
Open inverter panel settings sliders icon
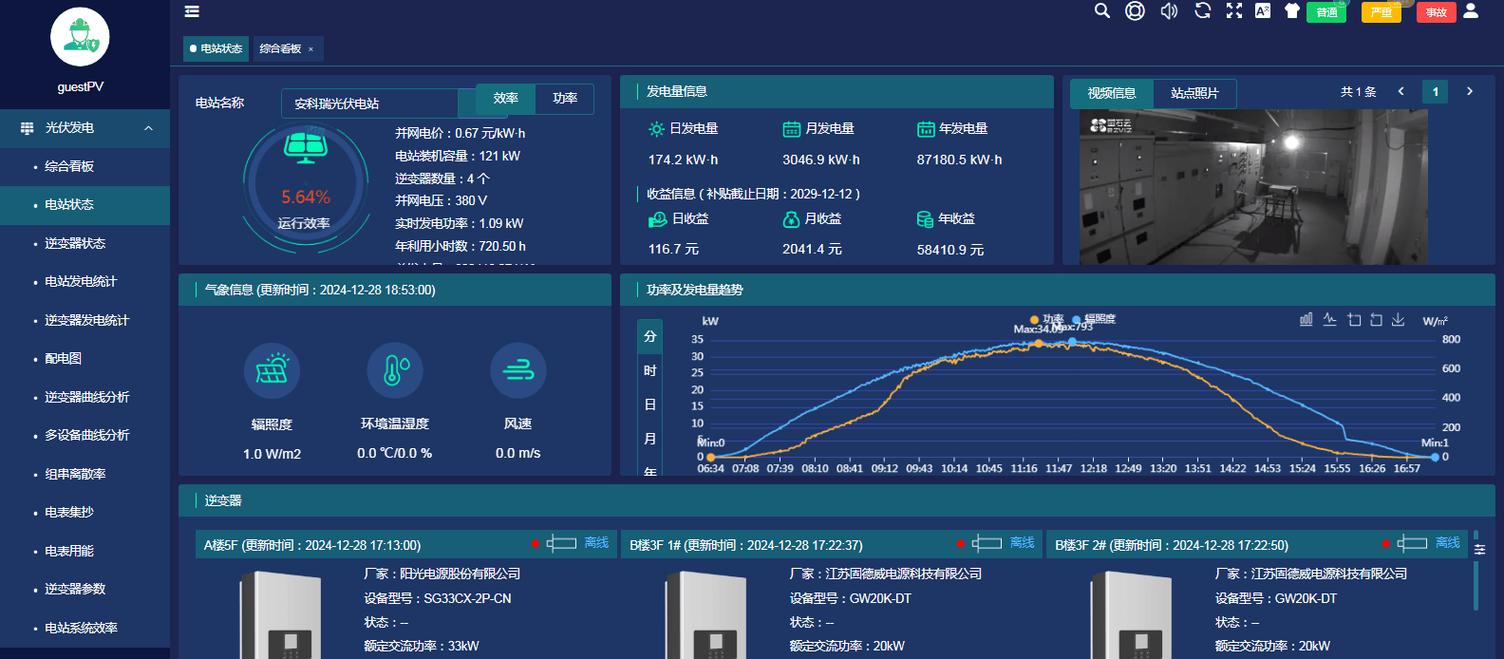[1480, 549]
